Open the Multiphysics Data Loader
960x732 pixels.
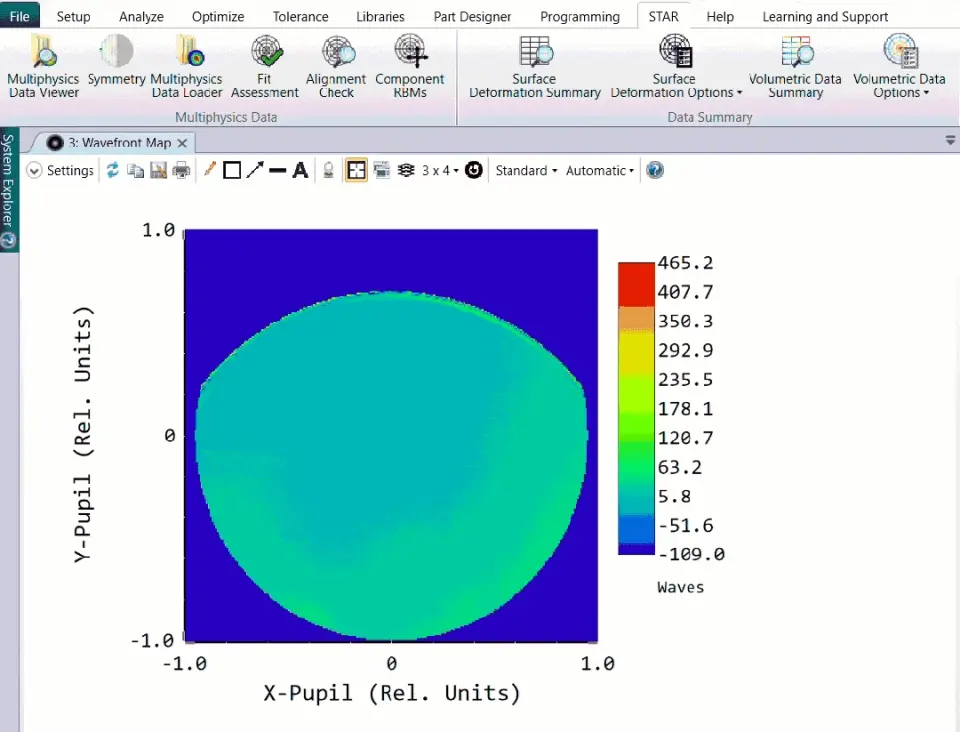[187, 66]
